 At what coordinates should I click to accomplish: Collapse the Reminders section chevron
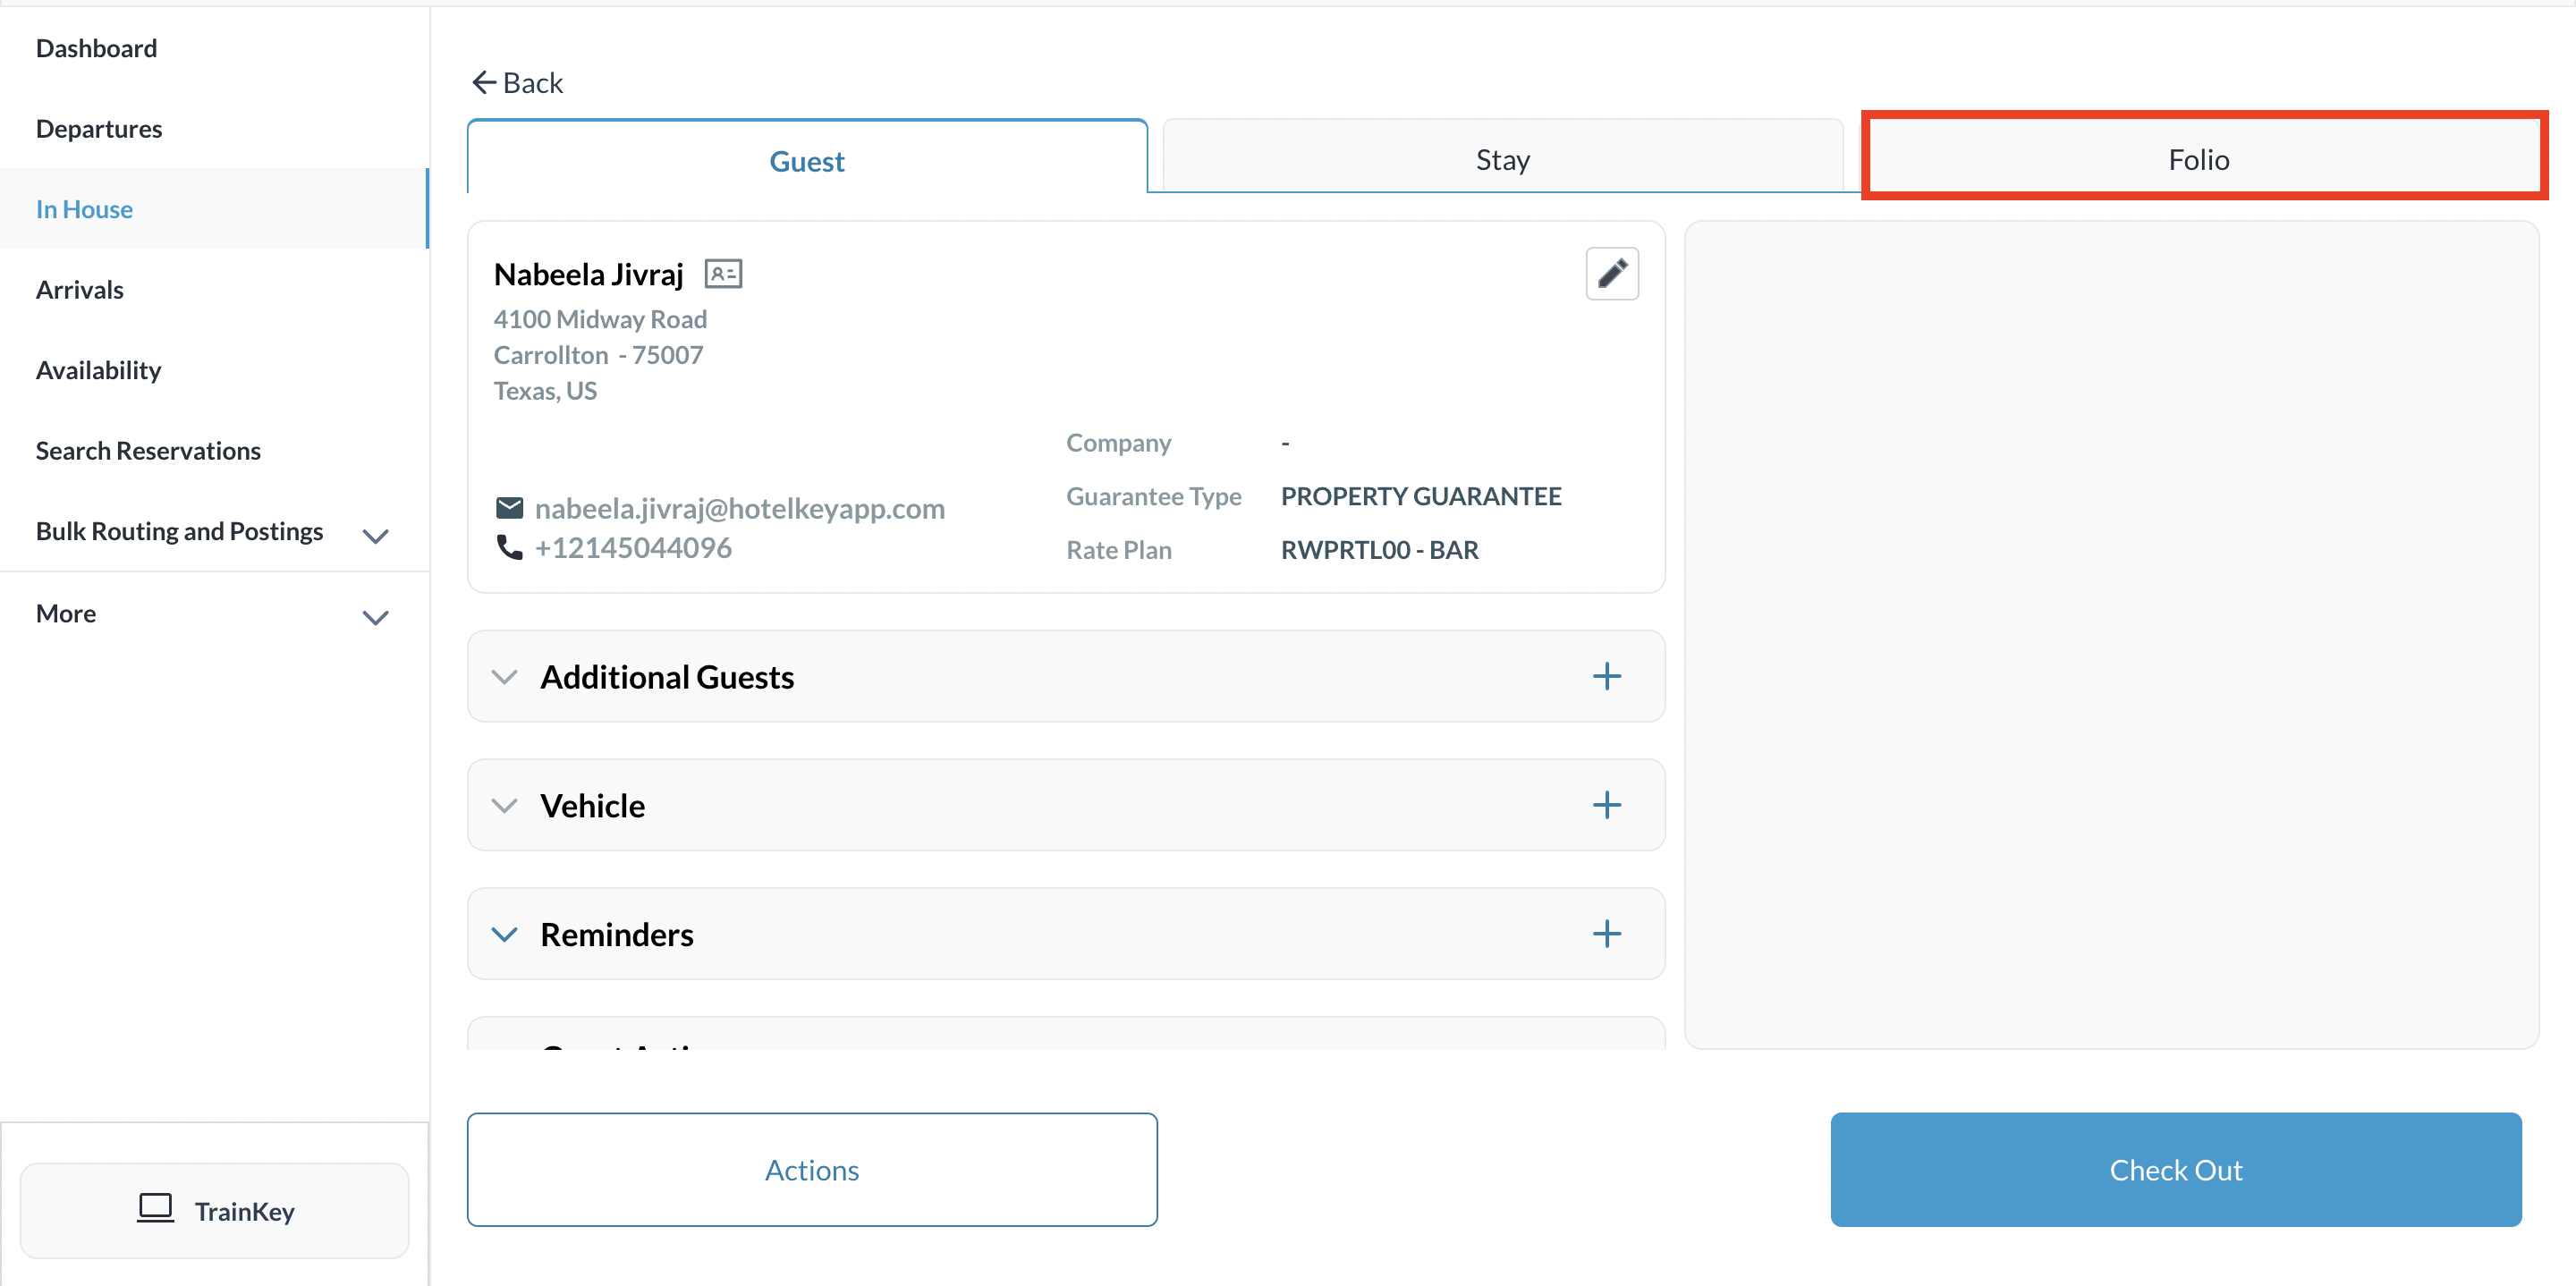point(504,934)
